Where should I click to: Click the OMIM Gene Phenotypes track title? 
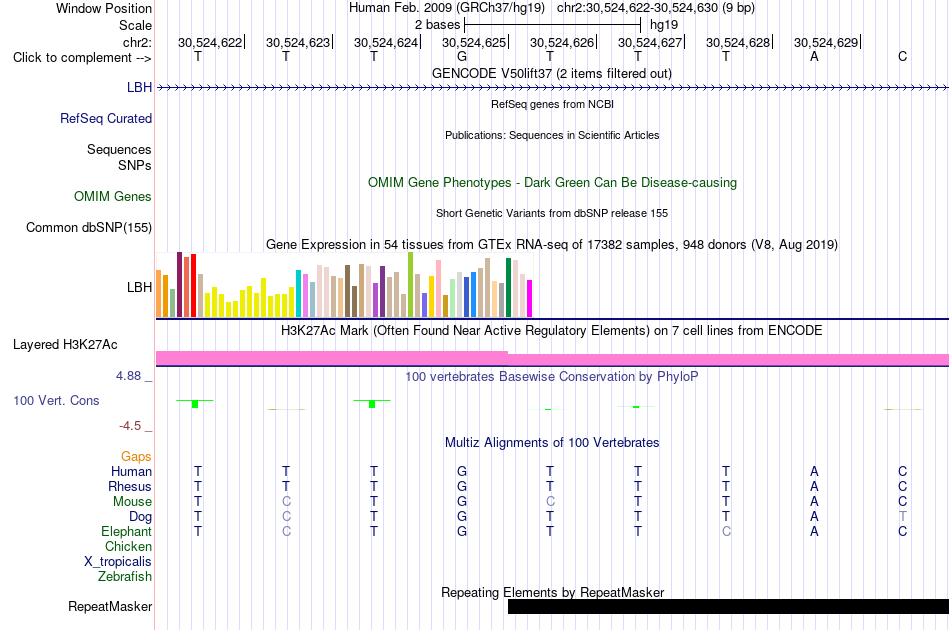tap(552, 182)
